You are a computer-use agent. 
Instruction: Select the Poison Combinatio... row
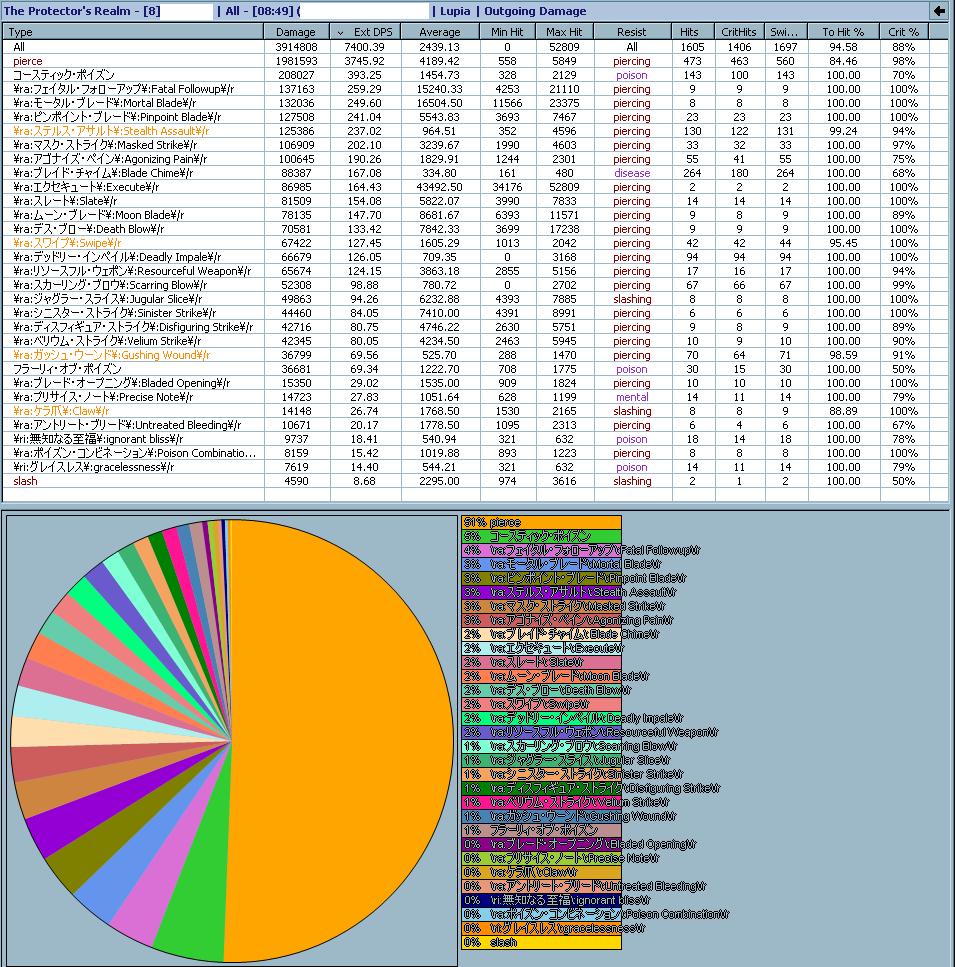(x=475, y=453)
